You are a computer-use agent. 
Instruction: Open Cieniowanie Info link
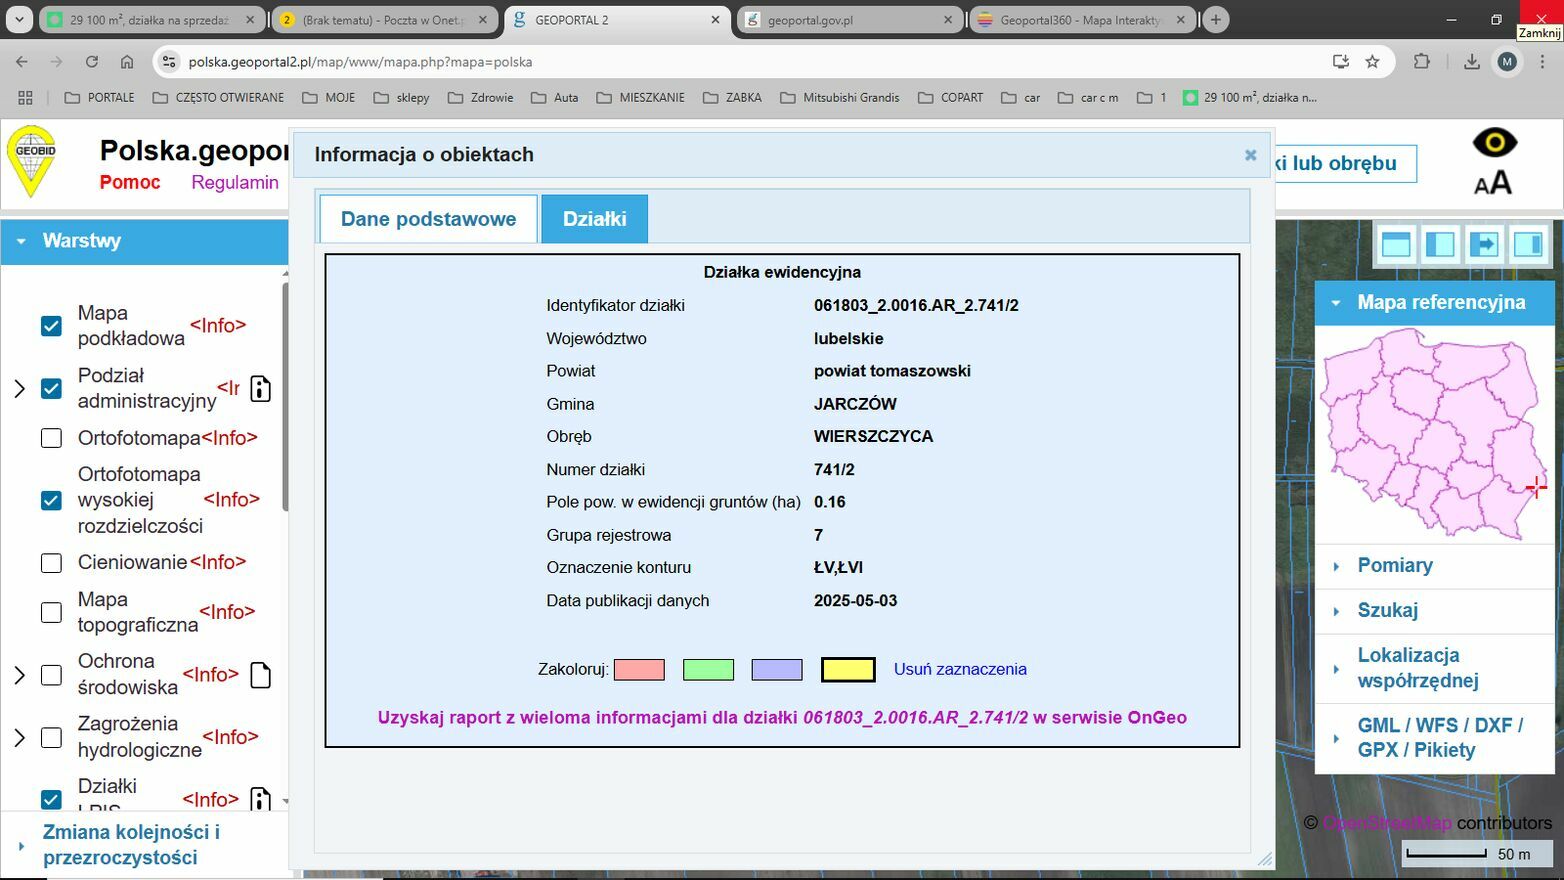click(218, 562)
